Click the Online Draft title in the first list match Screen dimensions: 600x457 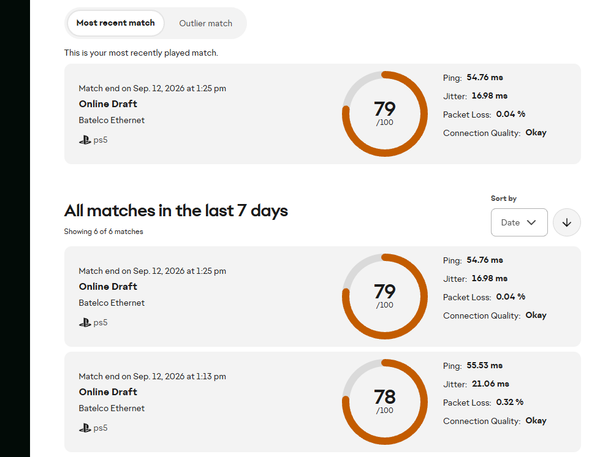pyautogui.click(x=108, y=286)
